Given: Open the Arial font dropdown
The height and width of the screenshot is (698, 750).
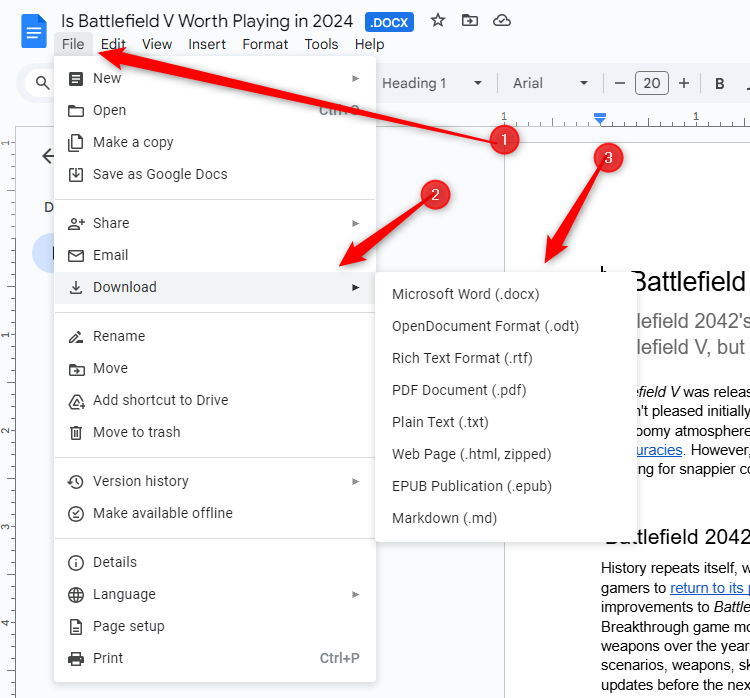Looking at the screenshot, I should (550, 83).
